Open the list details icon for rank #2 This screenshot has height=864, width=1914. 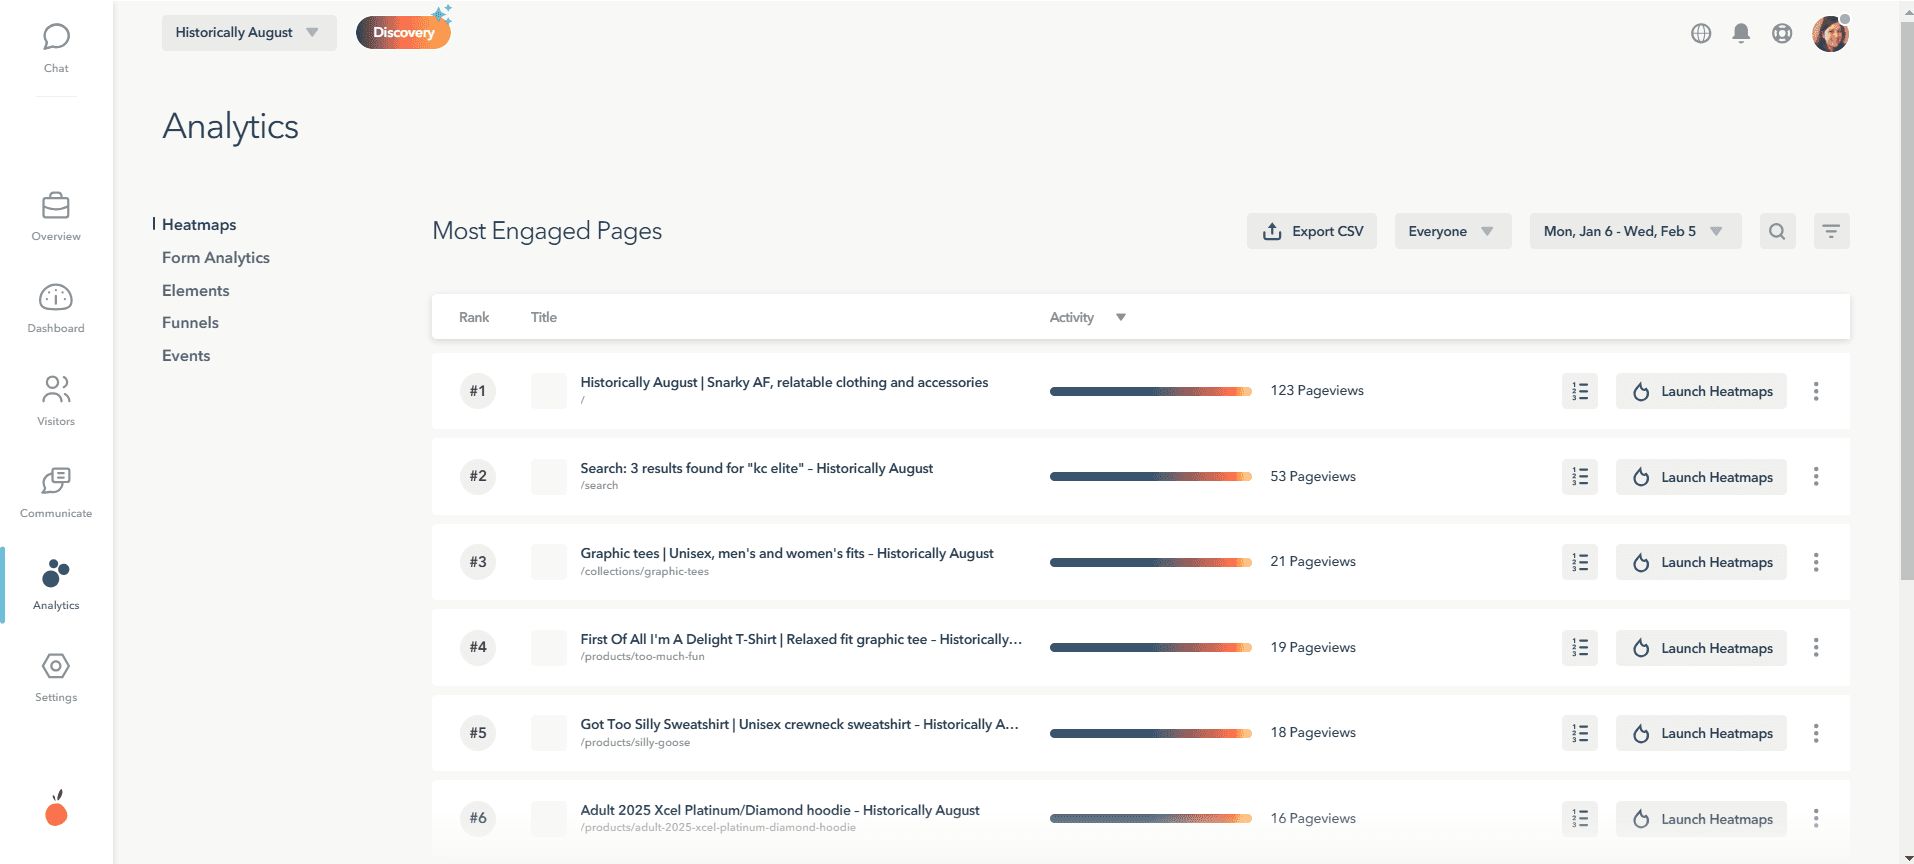(1580, 477)
